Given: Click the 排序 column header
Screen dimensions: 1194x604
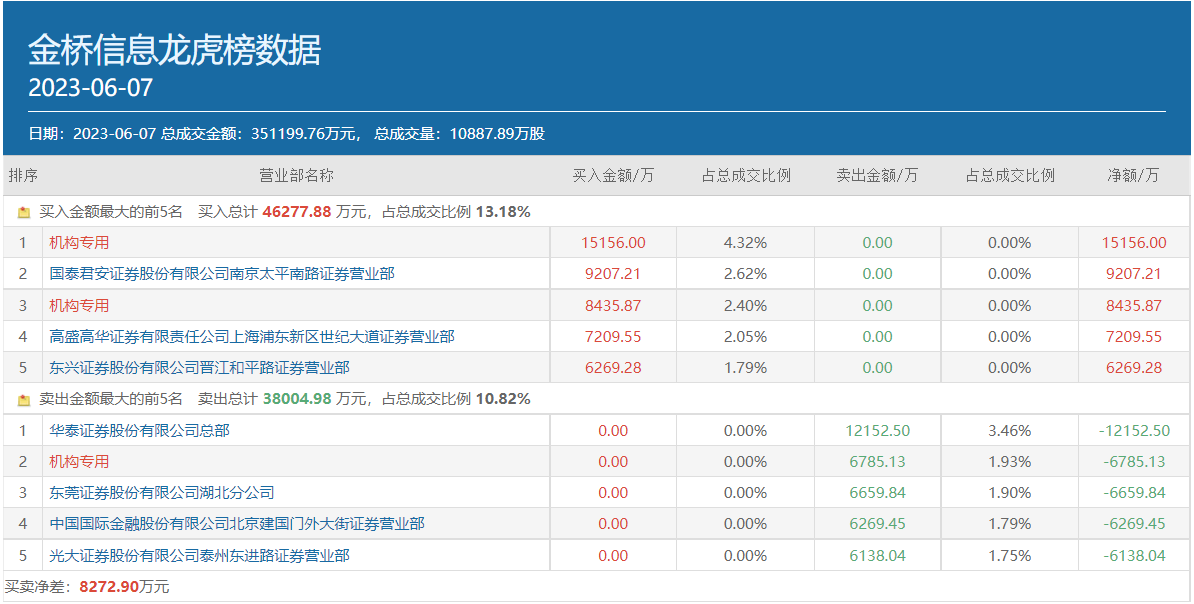Looking at the screenshot, I should (x=23, y=175).
